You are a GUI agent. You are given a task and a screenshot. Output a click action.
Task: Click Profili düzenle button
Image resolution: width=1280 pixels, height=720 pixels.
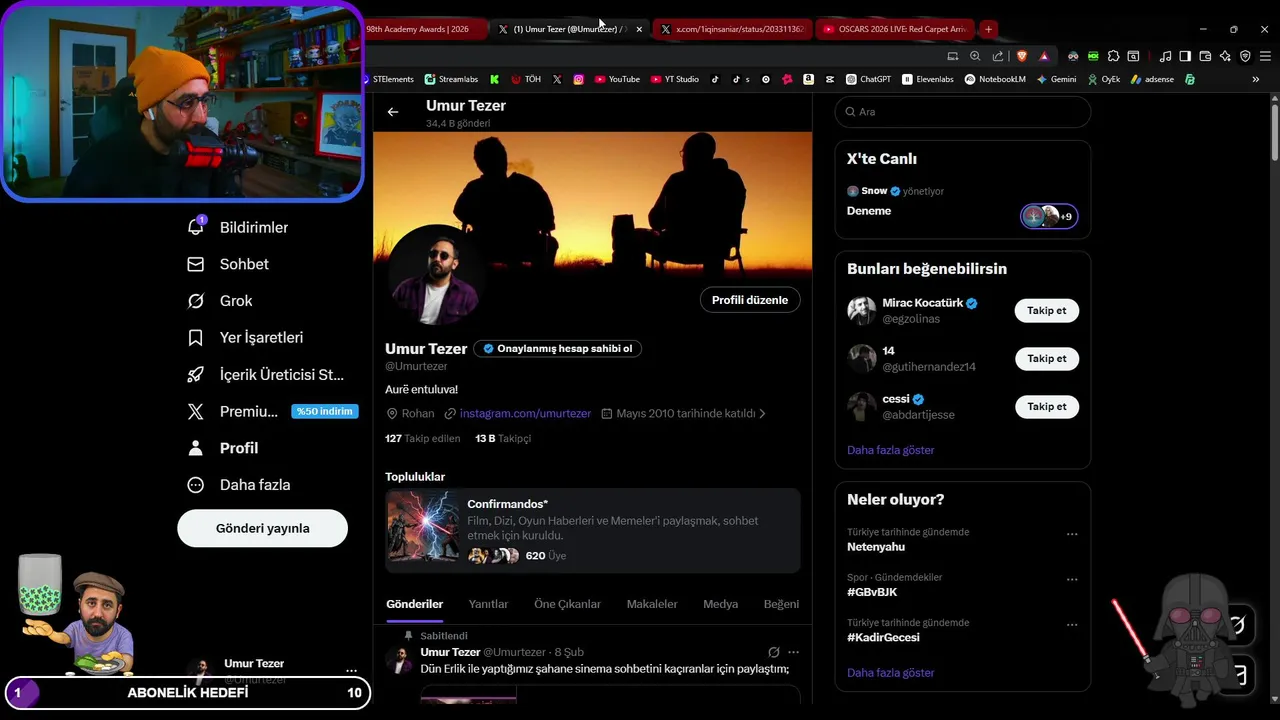[x=750, y=300]
